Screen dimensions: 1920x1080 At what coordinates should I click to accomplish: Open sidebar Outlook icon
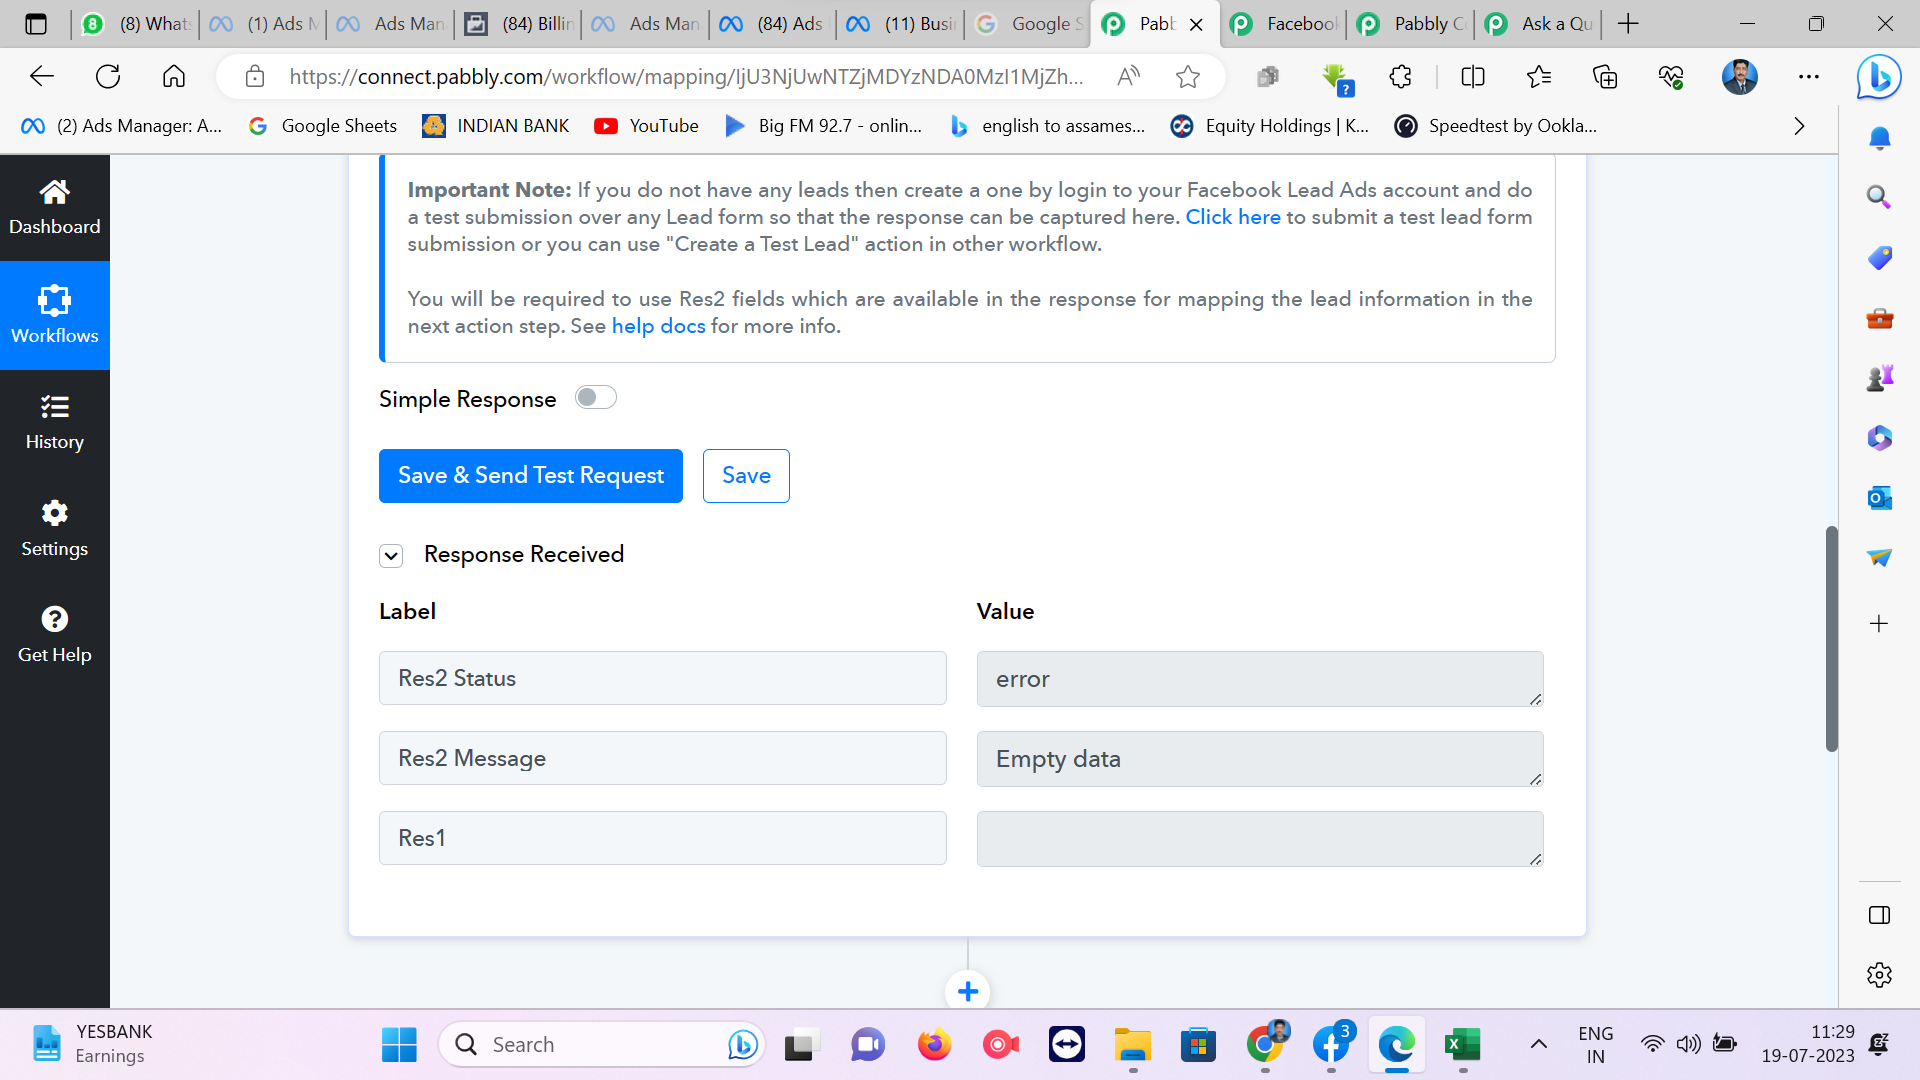coord(1879,497)
